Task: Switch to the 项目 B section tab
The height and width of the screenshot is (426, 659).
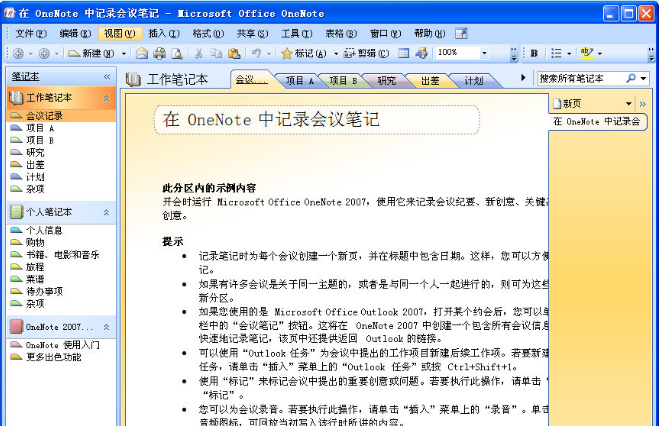Action: 343,81
